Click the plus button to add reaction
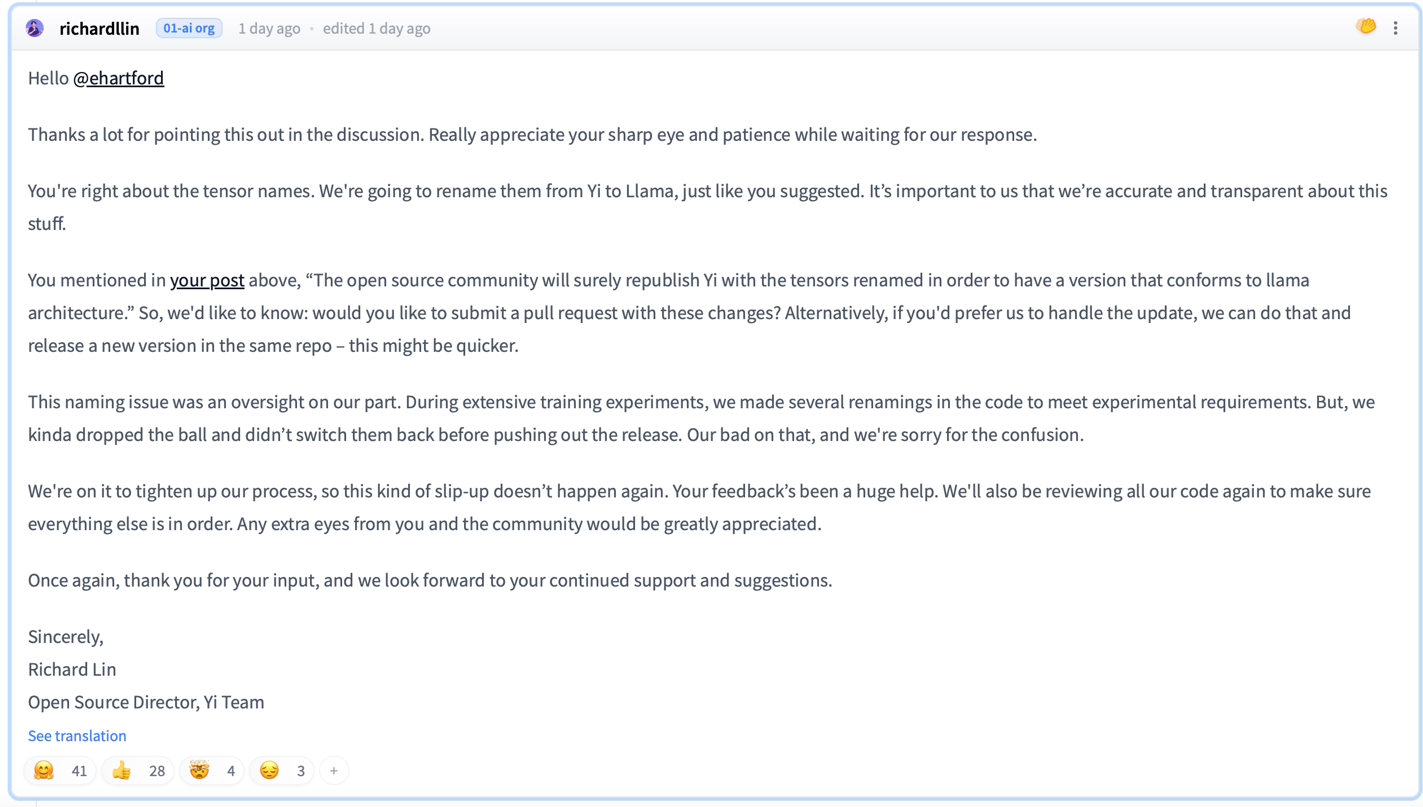This screenshot has height=807, width=1423. pyautogui.click(x=334, y=771)
